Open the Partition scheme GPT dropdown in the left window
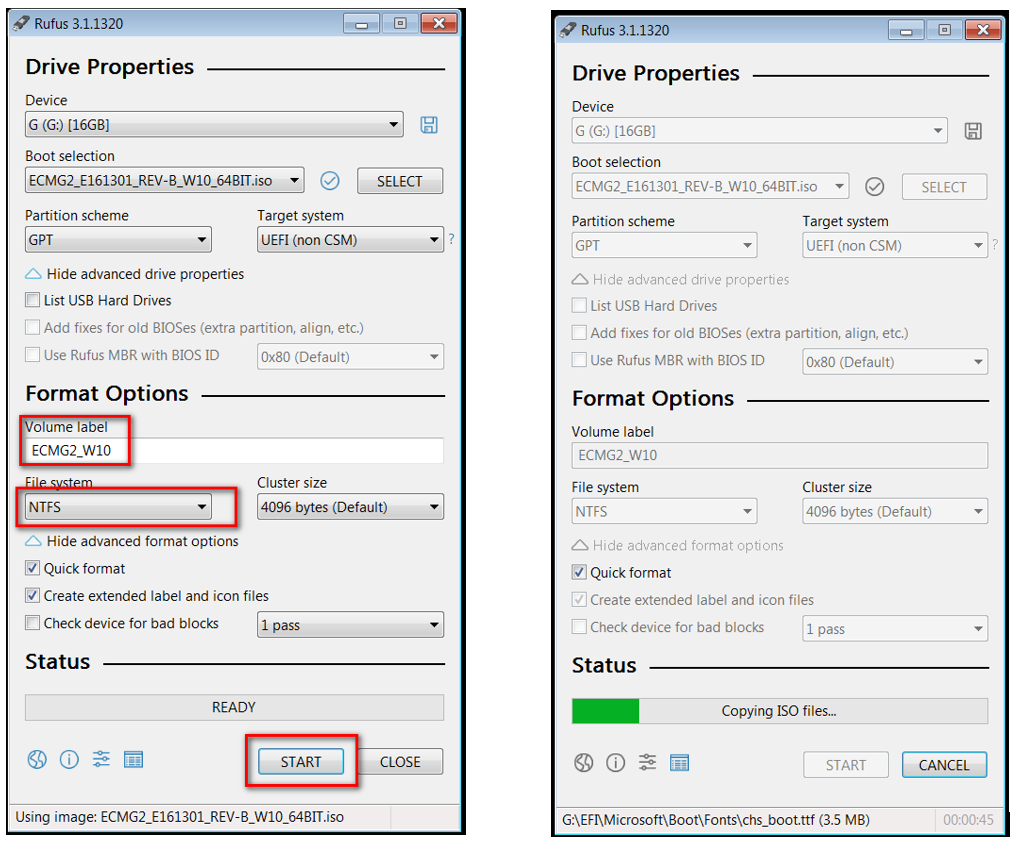1015x842 pixels. [x=118, y=240]
